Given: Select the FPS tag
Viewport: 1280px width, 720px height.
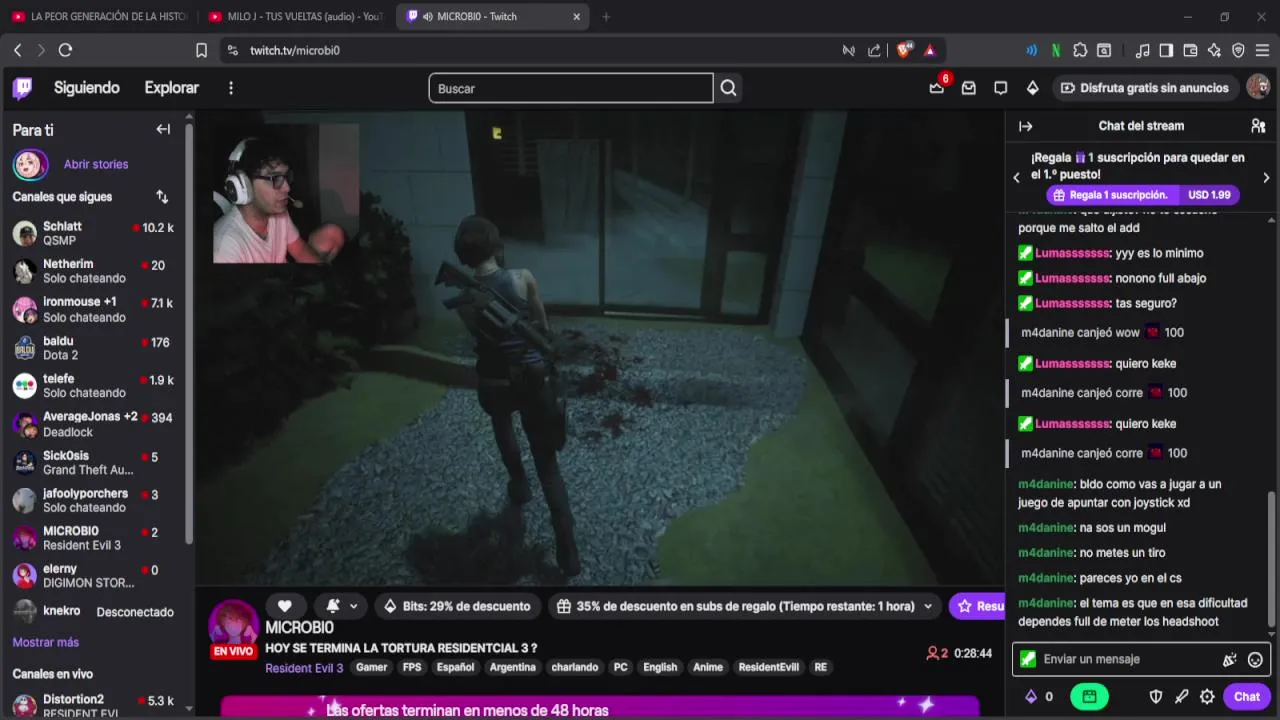Looking at the screenshot, I should pyautogui.click(x=412, y=667).
